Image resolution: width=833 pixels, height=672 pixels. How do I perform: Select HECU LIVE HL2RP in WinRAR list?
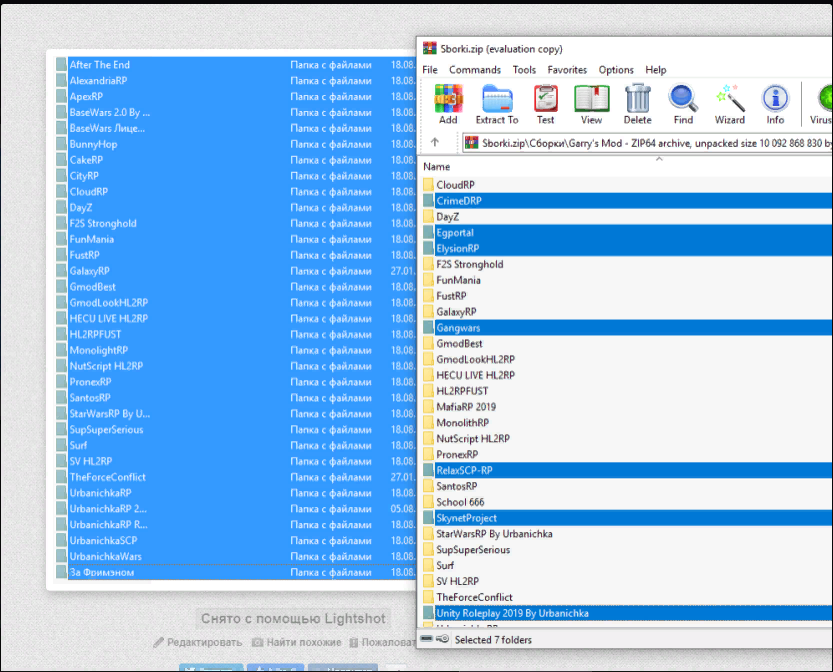[627, 375]
